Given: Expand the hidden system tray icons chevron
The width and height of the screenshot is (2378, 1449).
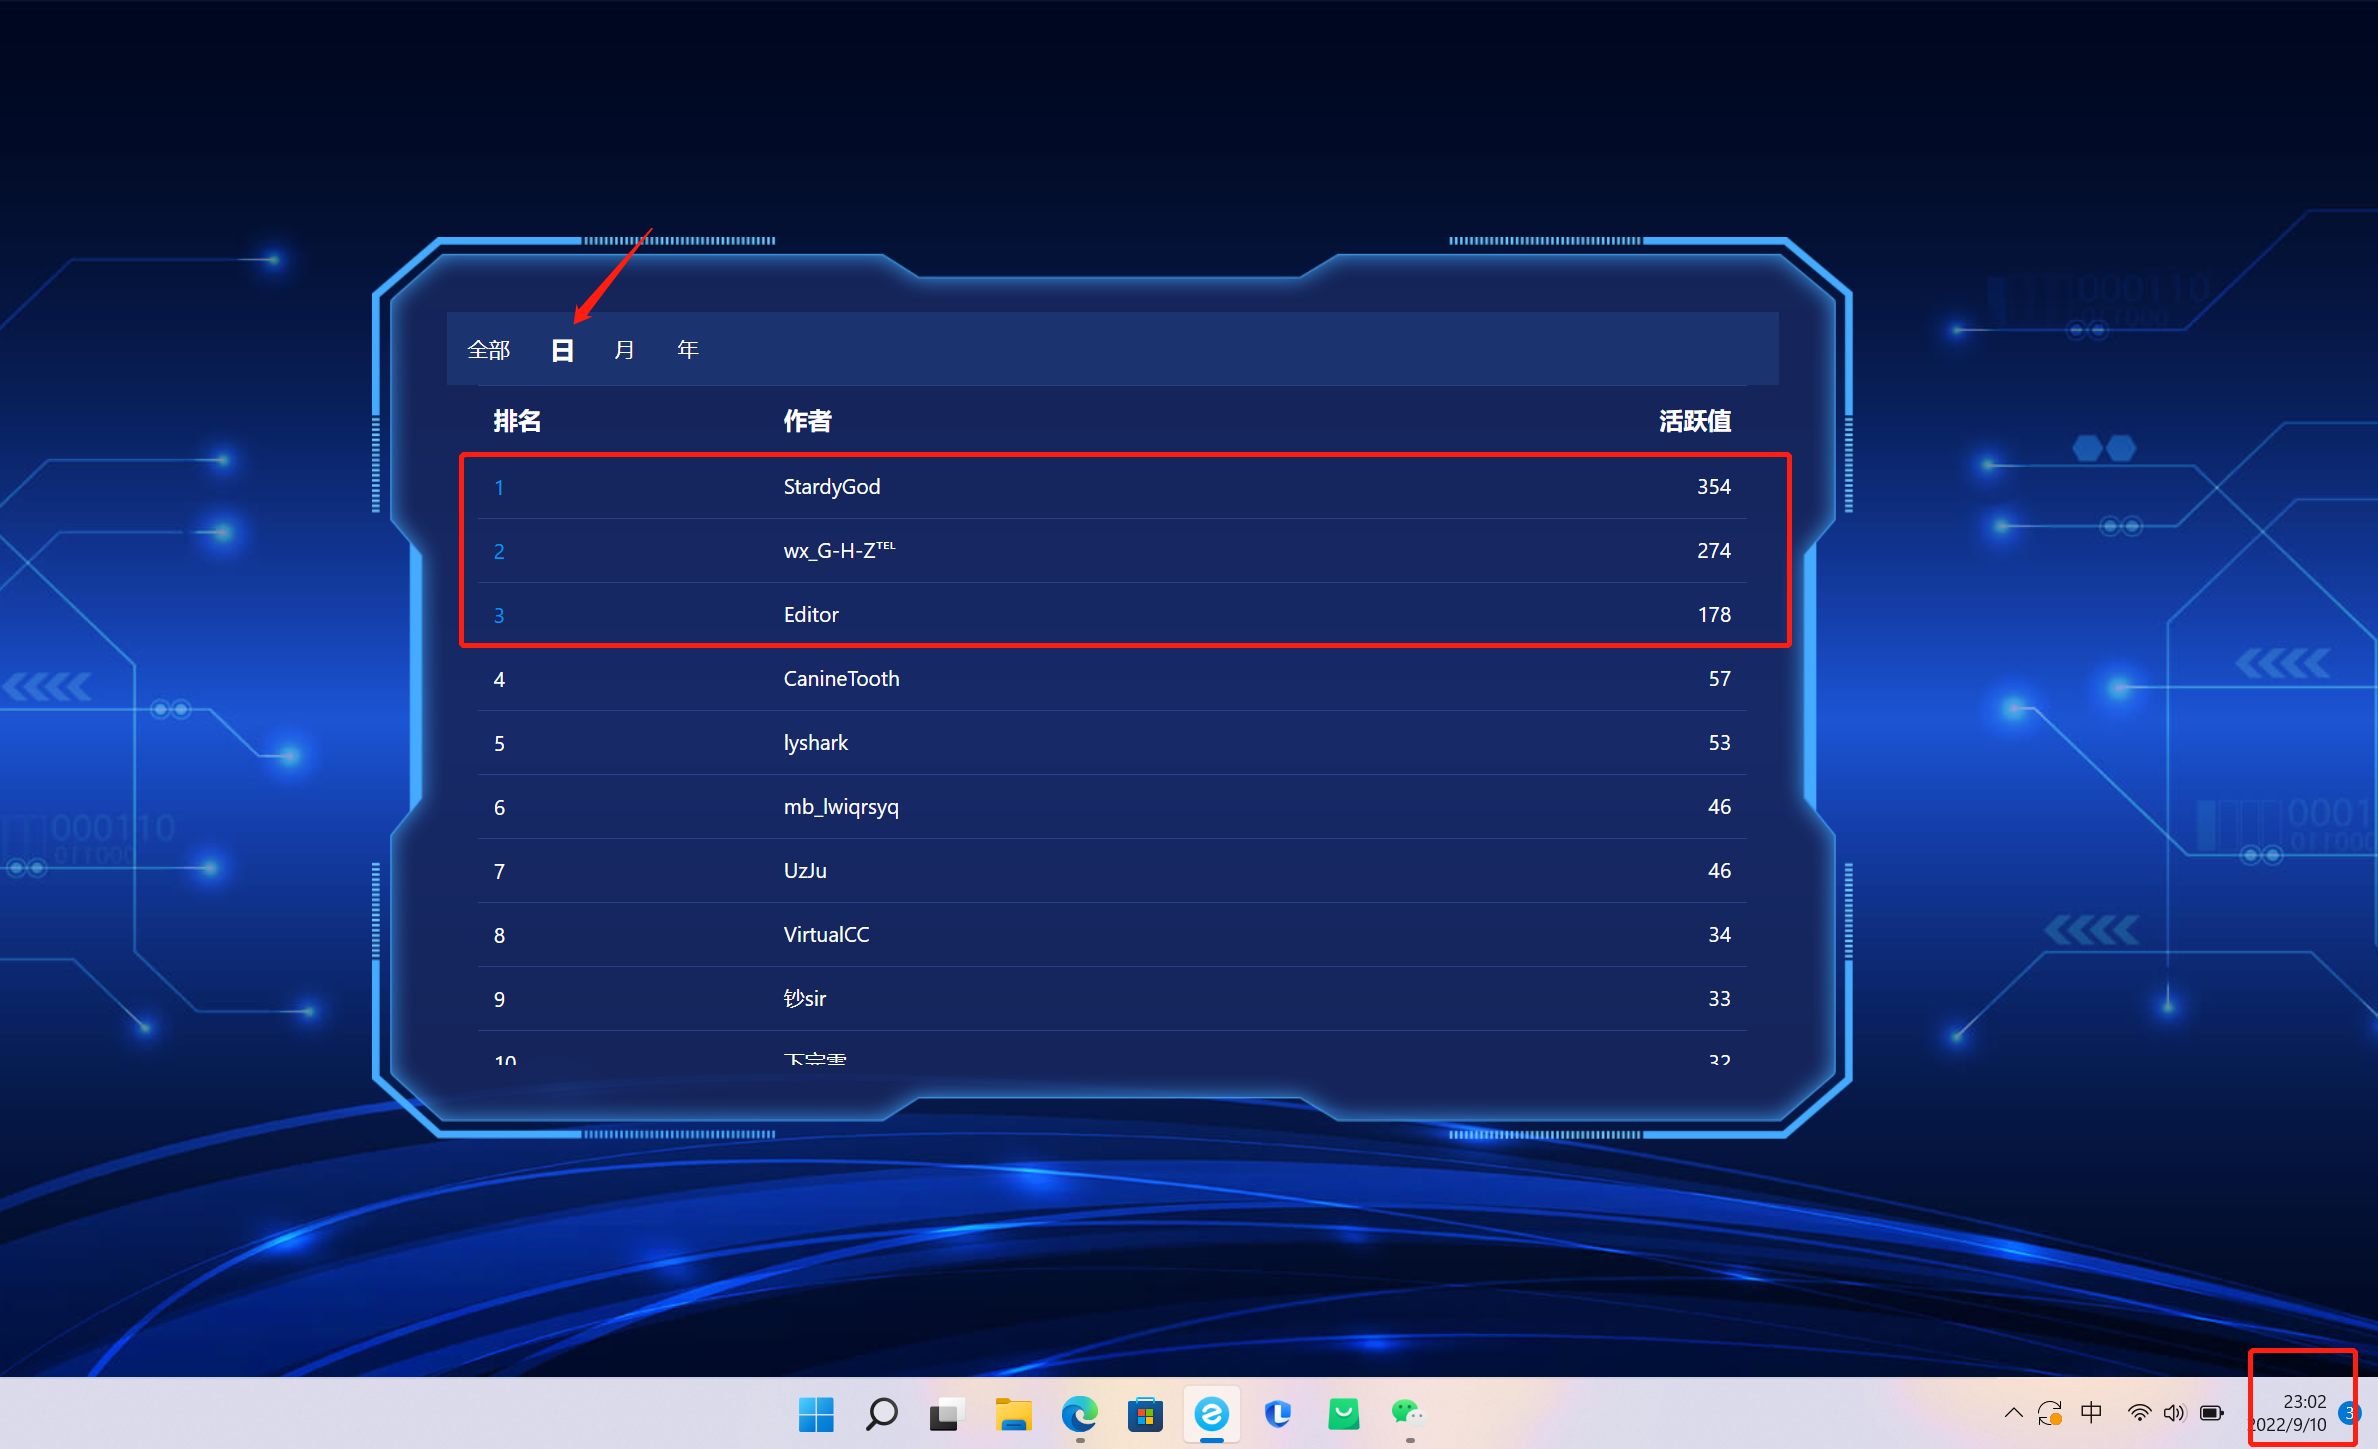Looking at the screenshot, I should [x=2013, y=1413].
